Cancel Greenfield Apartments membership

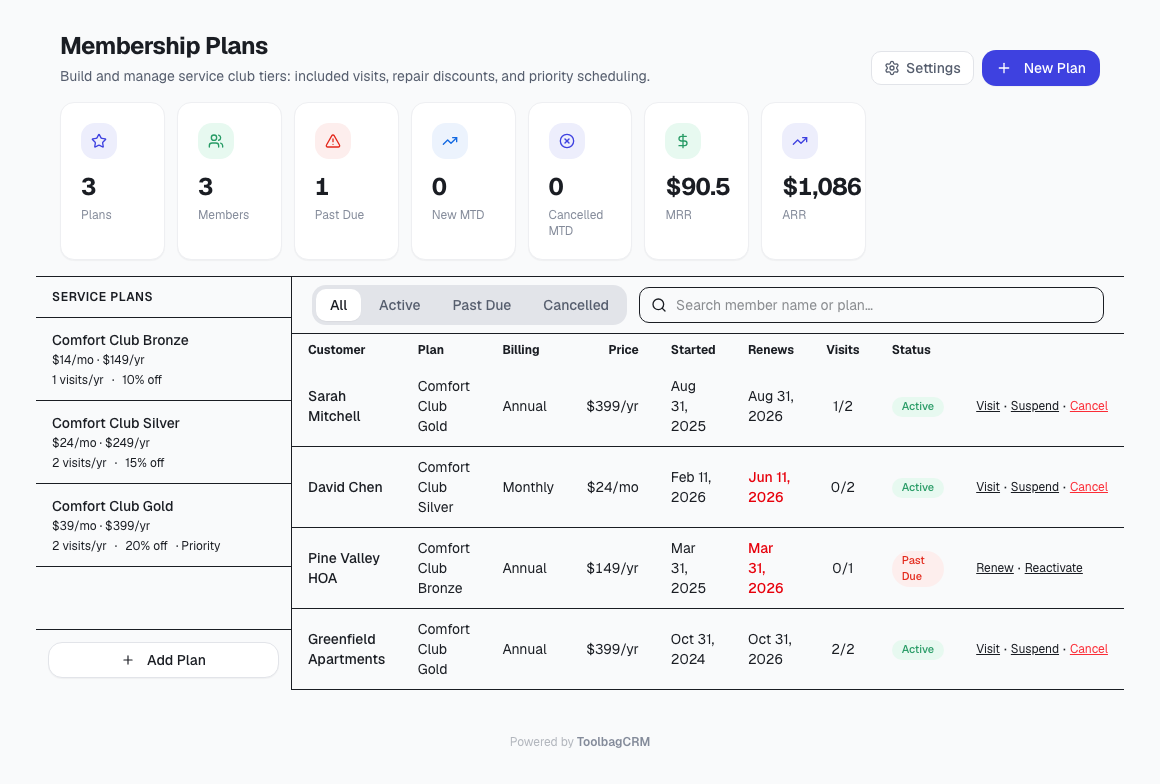point(1088,649)
